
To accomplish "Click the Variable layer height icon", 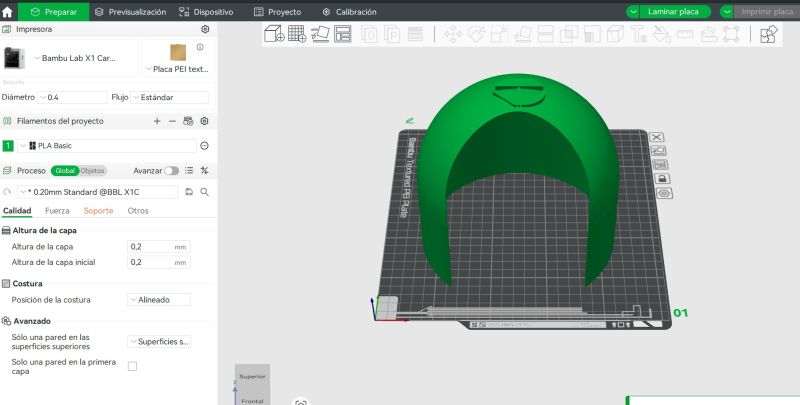I will (415, 34).
